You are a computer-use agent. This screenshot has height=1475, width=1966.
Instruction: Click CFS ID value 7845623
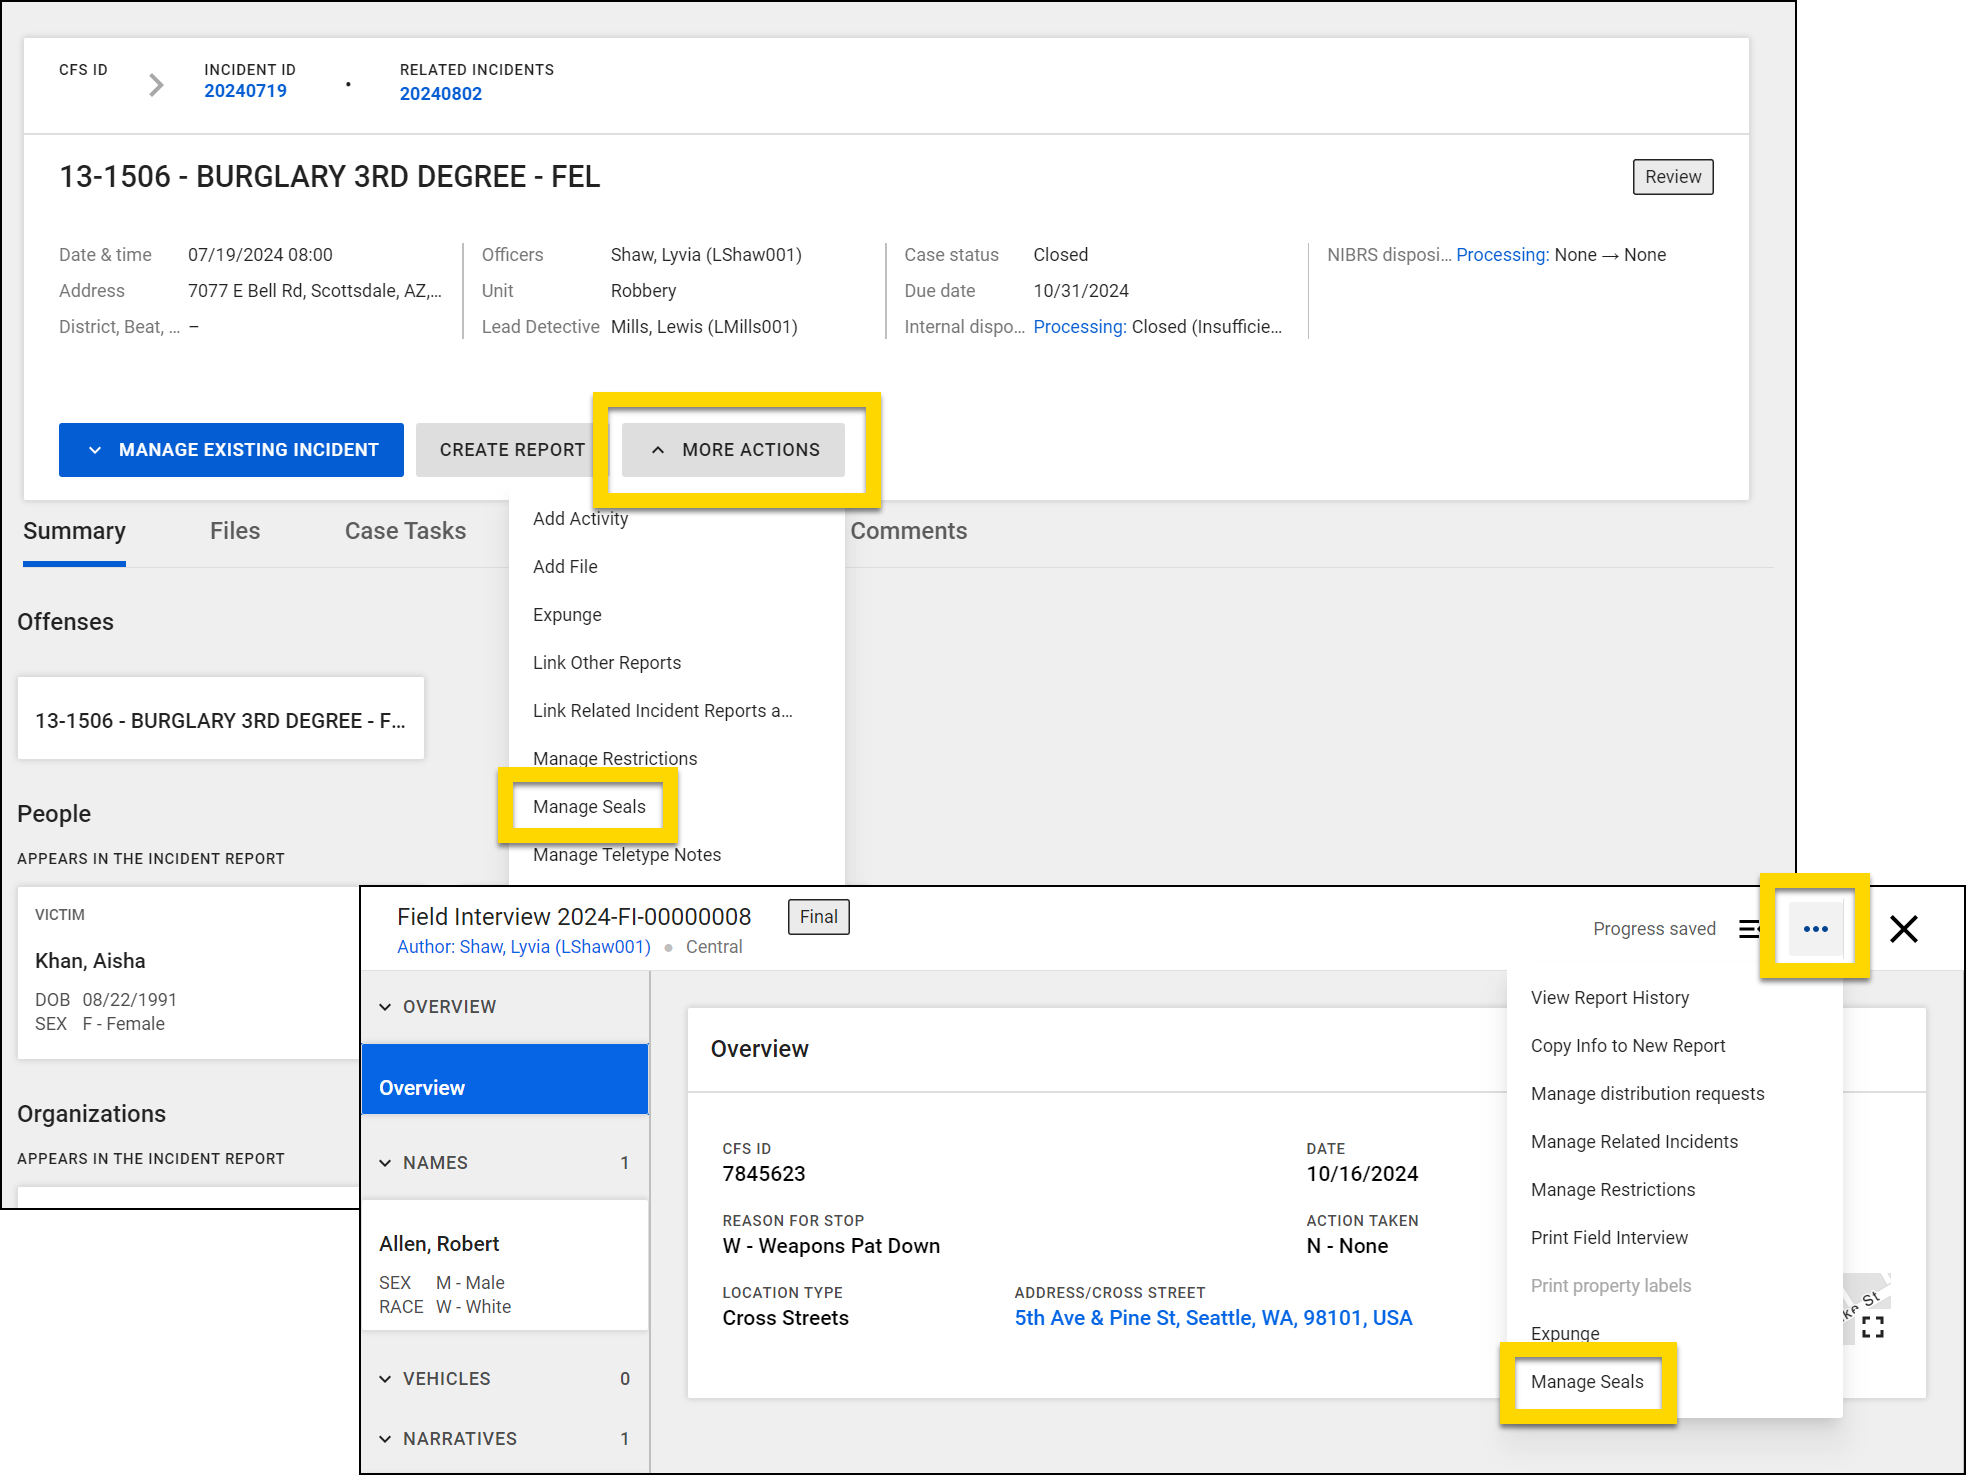point(763,1174)
